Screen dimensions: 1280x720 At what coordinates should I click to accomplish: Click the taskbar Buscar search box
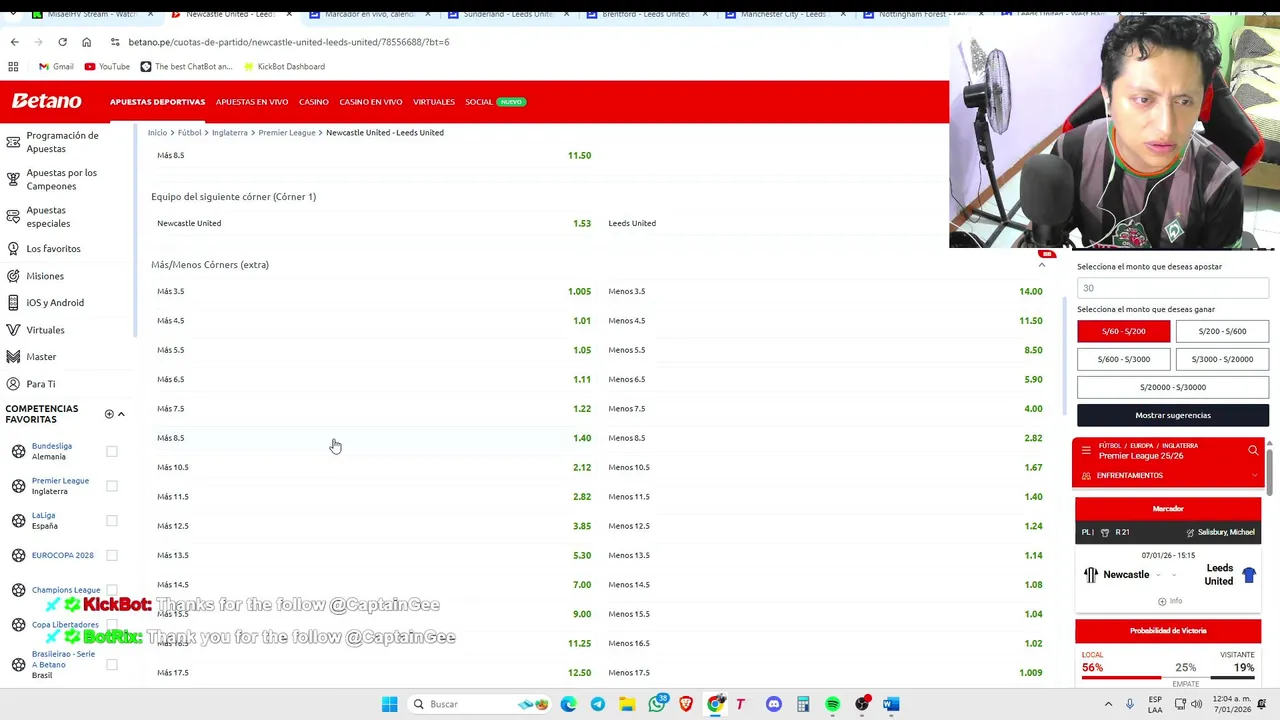coord(480,704)
